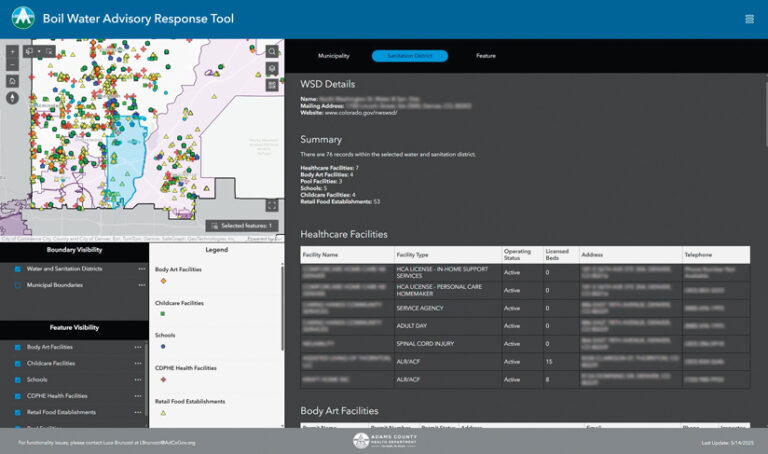Screen dimensions: 768x454
Task: Click the Legend panel scrollbar
Action: click(x=282, y=308)
